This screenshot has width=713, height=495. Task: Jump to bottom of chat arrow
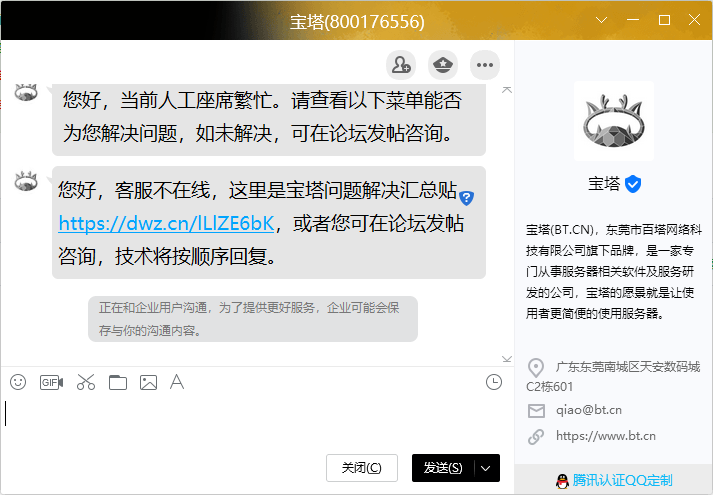coord(507,359)
